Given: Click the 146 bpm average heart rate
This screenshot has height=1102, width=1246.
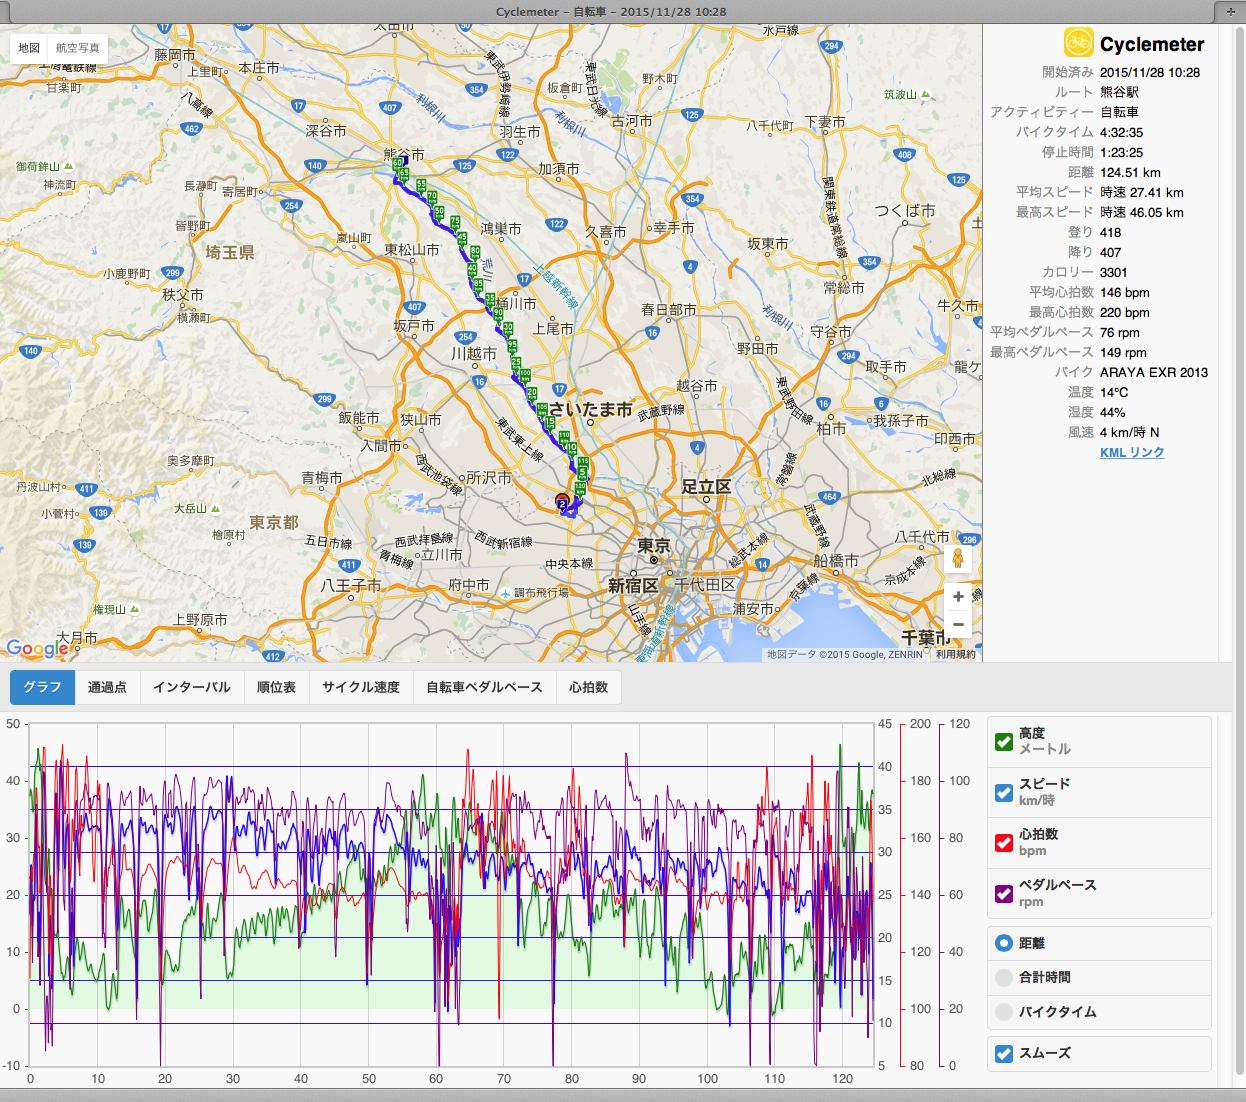Looking at the screenshot, I should [x=1125, y=292].
